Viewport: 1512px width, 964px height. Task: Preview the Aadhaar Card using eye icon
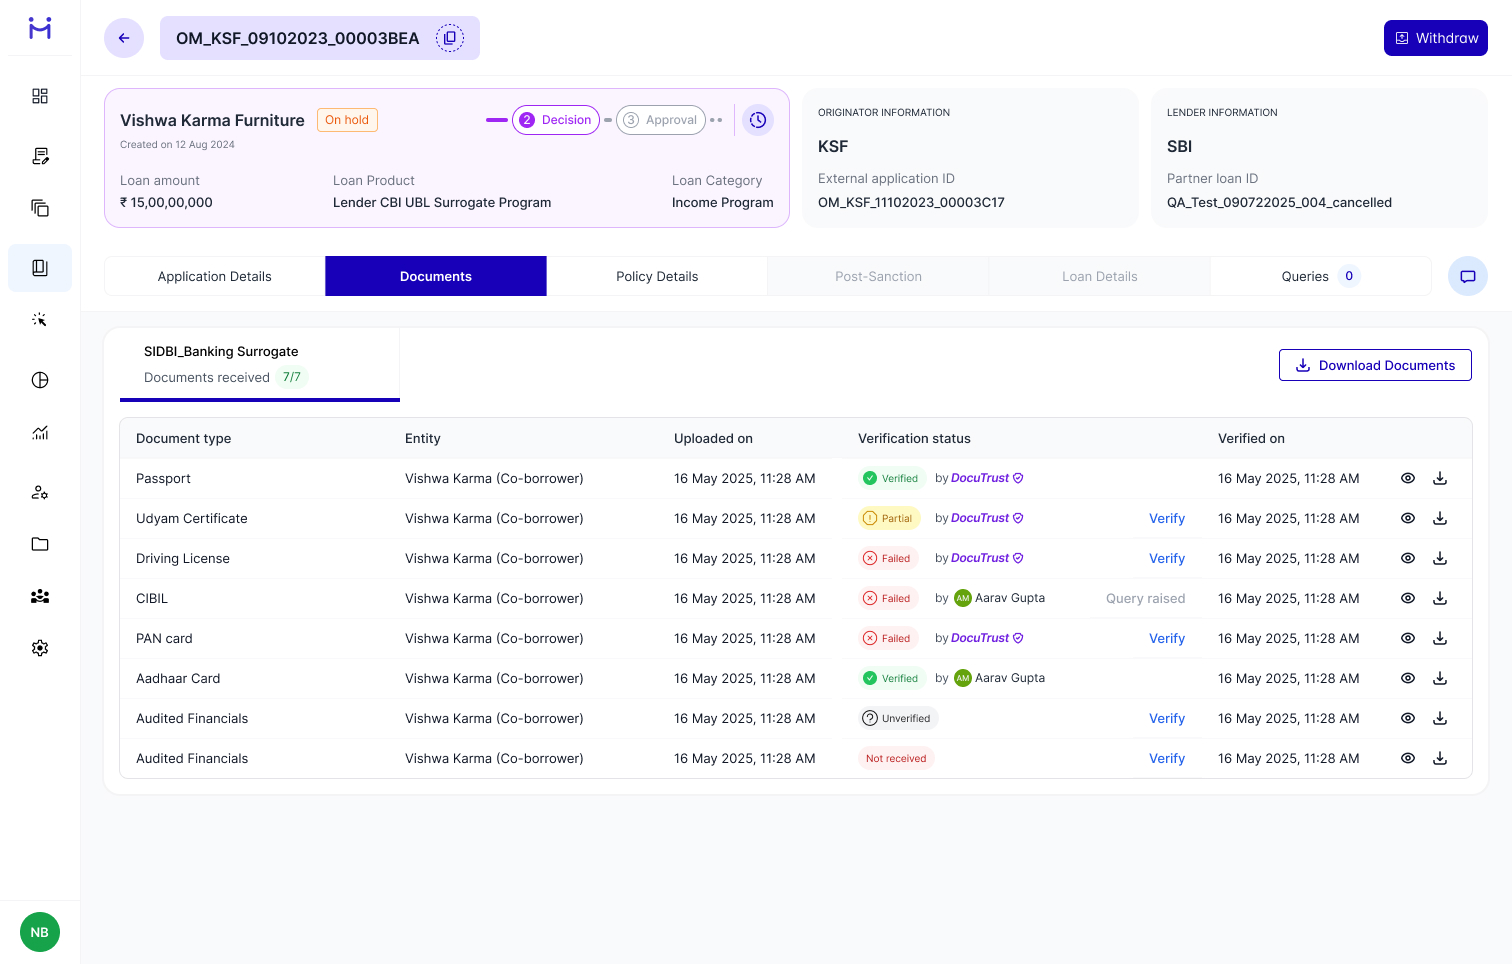click(1407, 678)
